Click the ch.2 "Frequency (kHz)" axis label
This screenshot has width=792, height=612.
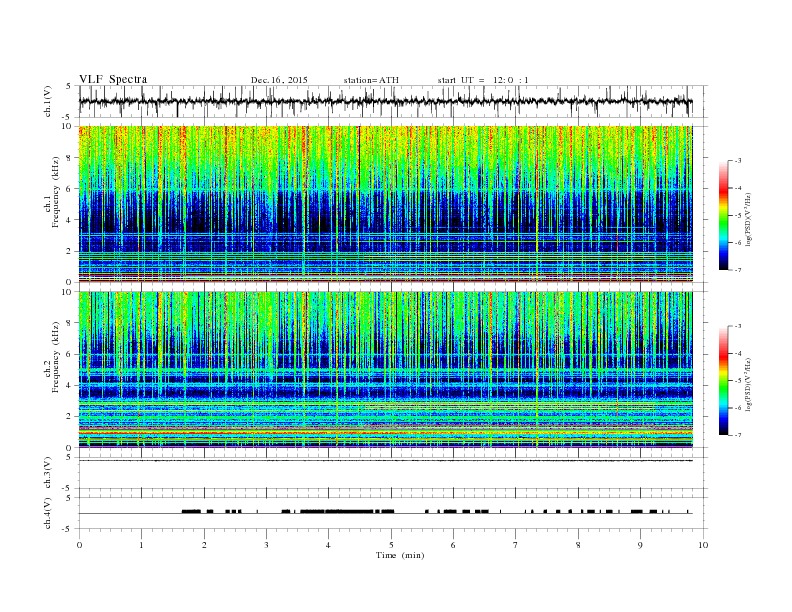[56, 358]
